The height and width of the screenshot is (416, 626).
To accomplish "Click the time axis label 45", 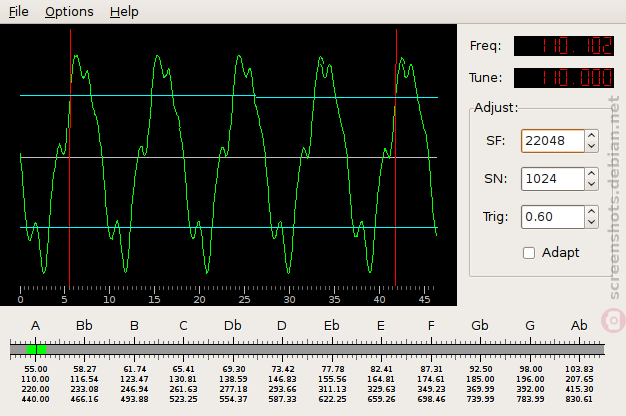I will (x=425, y=299).
